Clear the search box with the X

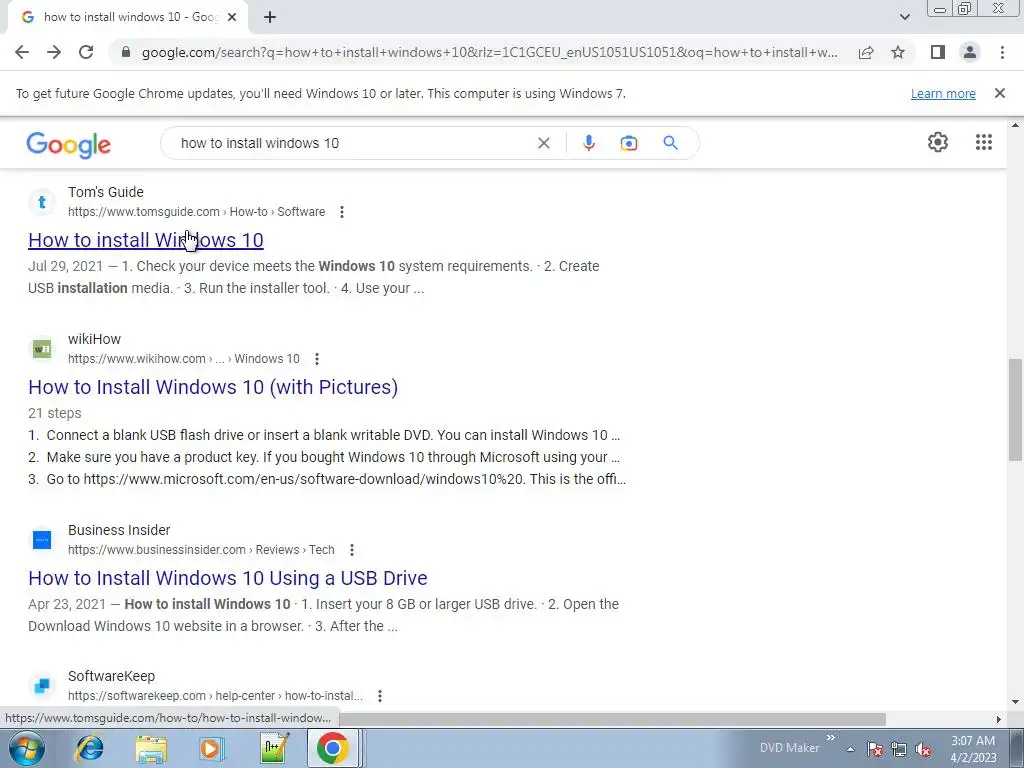543,143
